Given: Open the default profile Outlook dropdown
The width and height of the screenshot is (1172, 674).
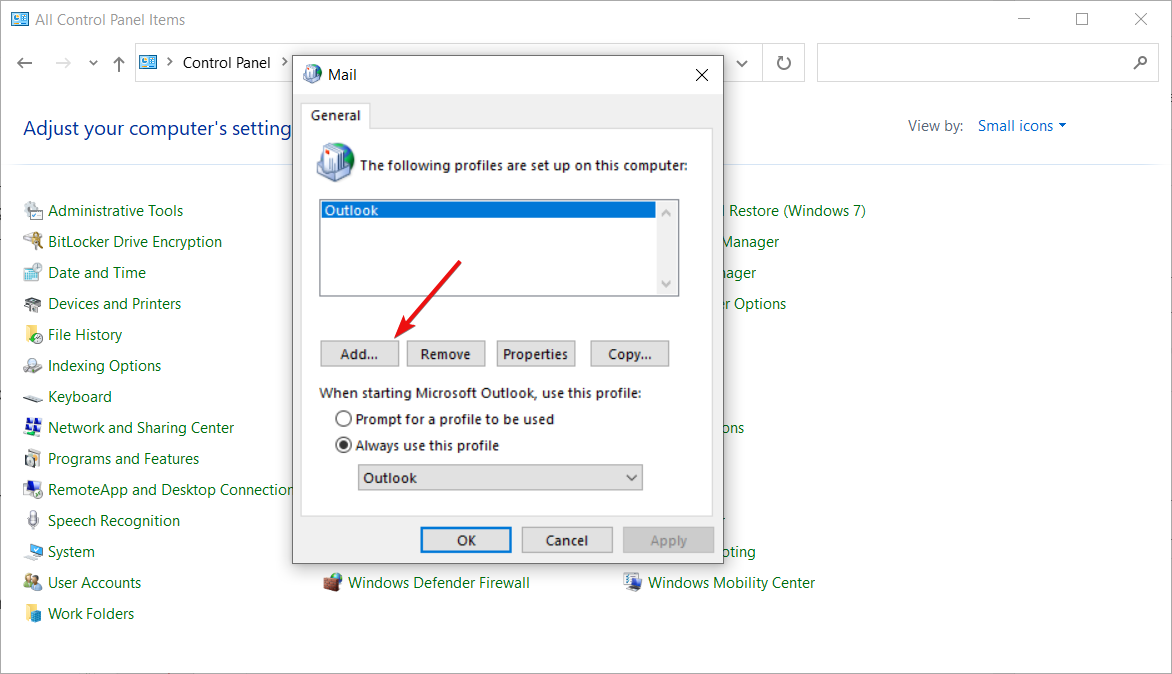Looking at the screenshot, I should 500,477.
